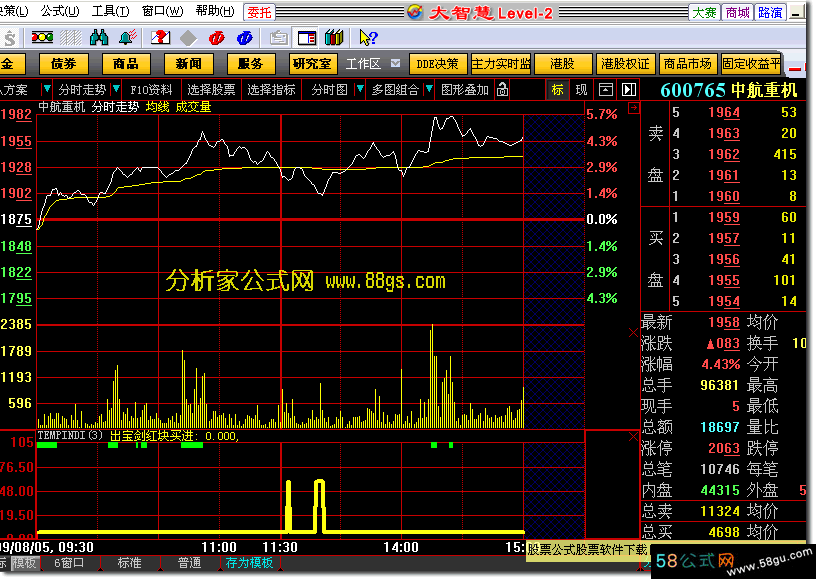Click the red info circle icon
This screenshot has height=579, width=816.
pos(216,38)
